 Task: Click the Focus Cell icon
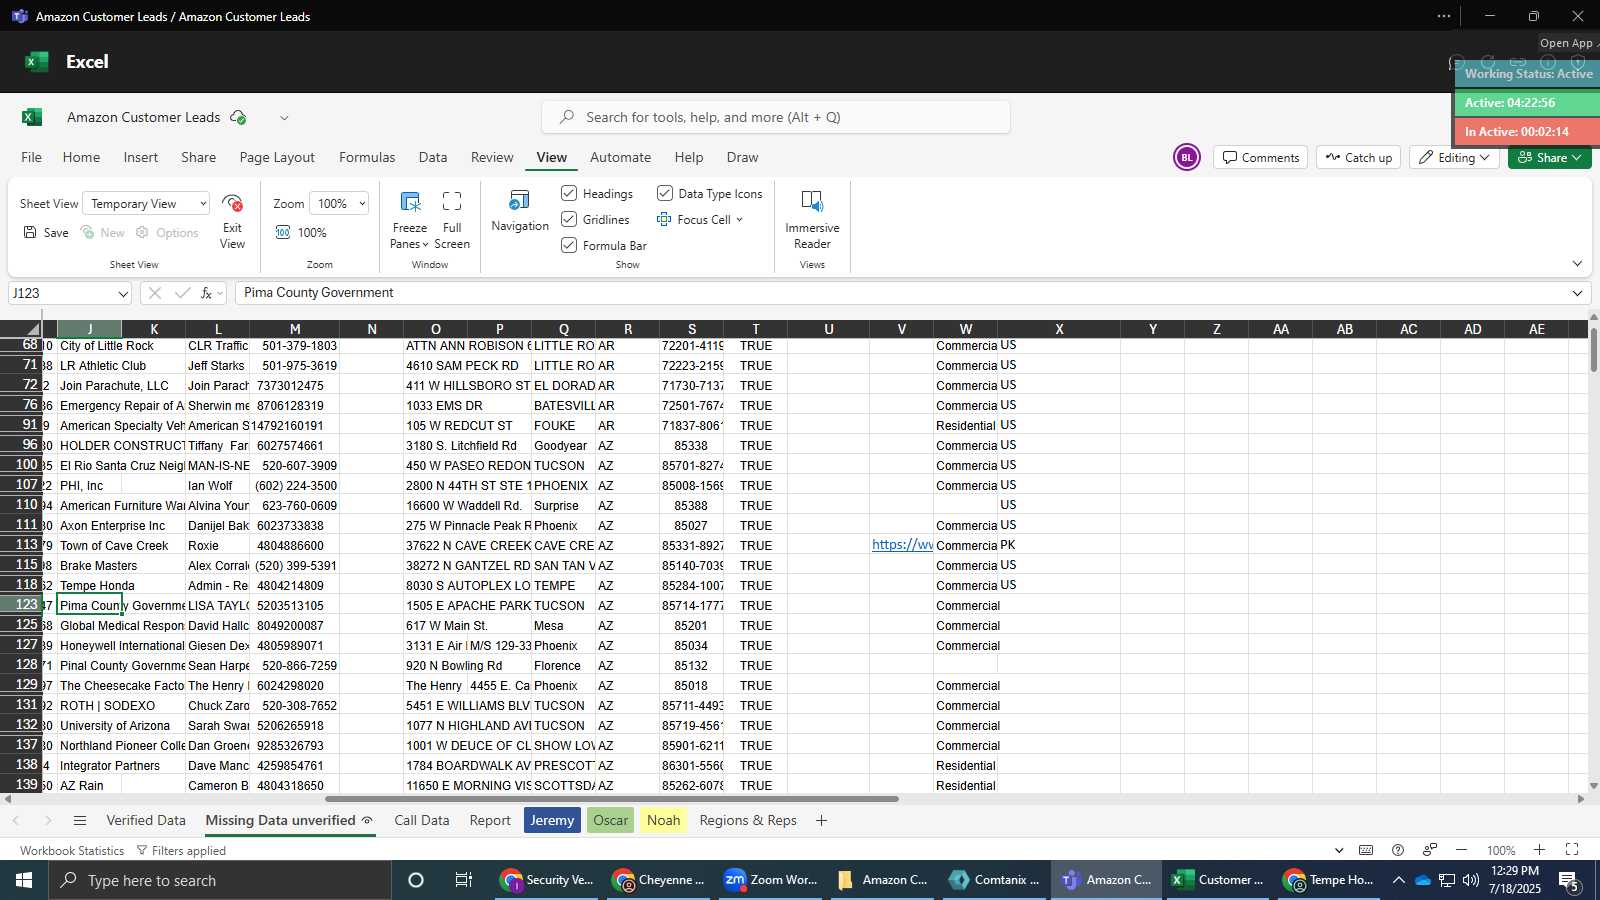664,219
